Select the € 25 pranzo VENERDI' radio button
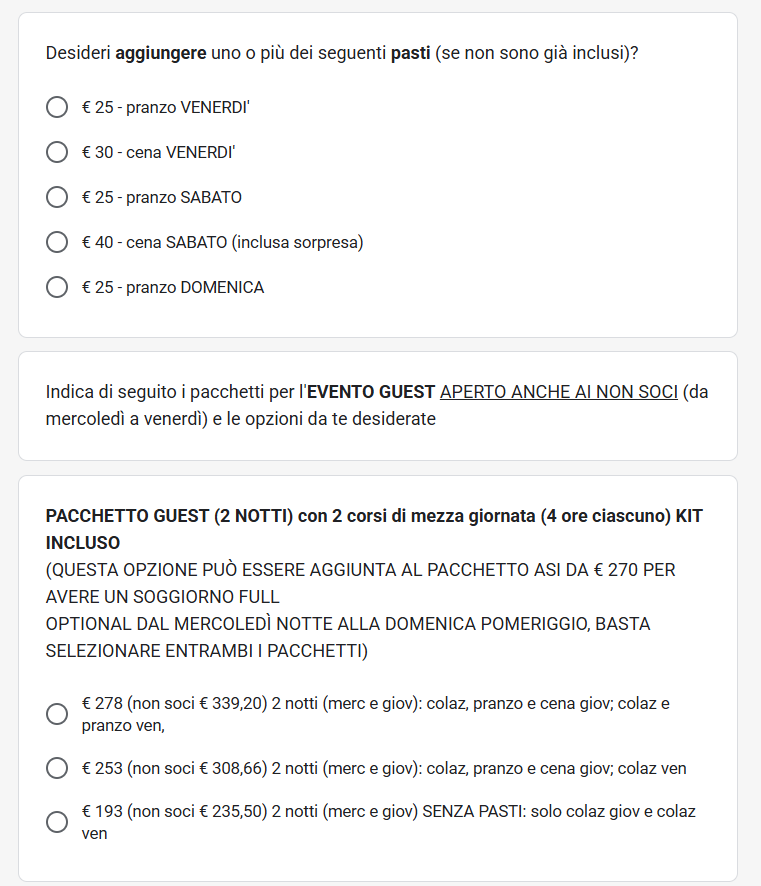Screen dimensions: 761x886 [57, 107]
